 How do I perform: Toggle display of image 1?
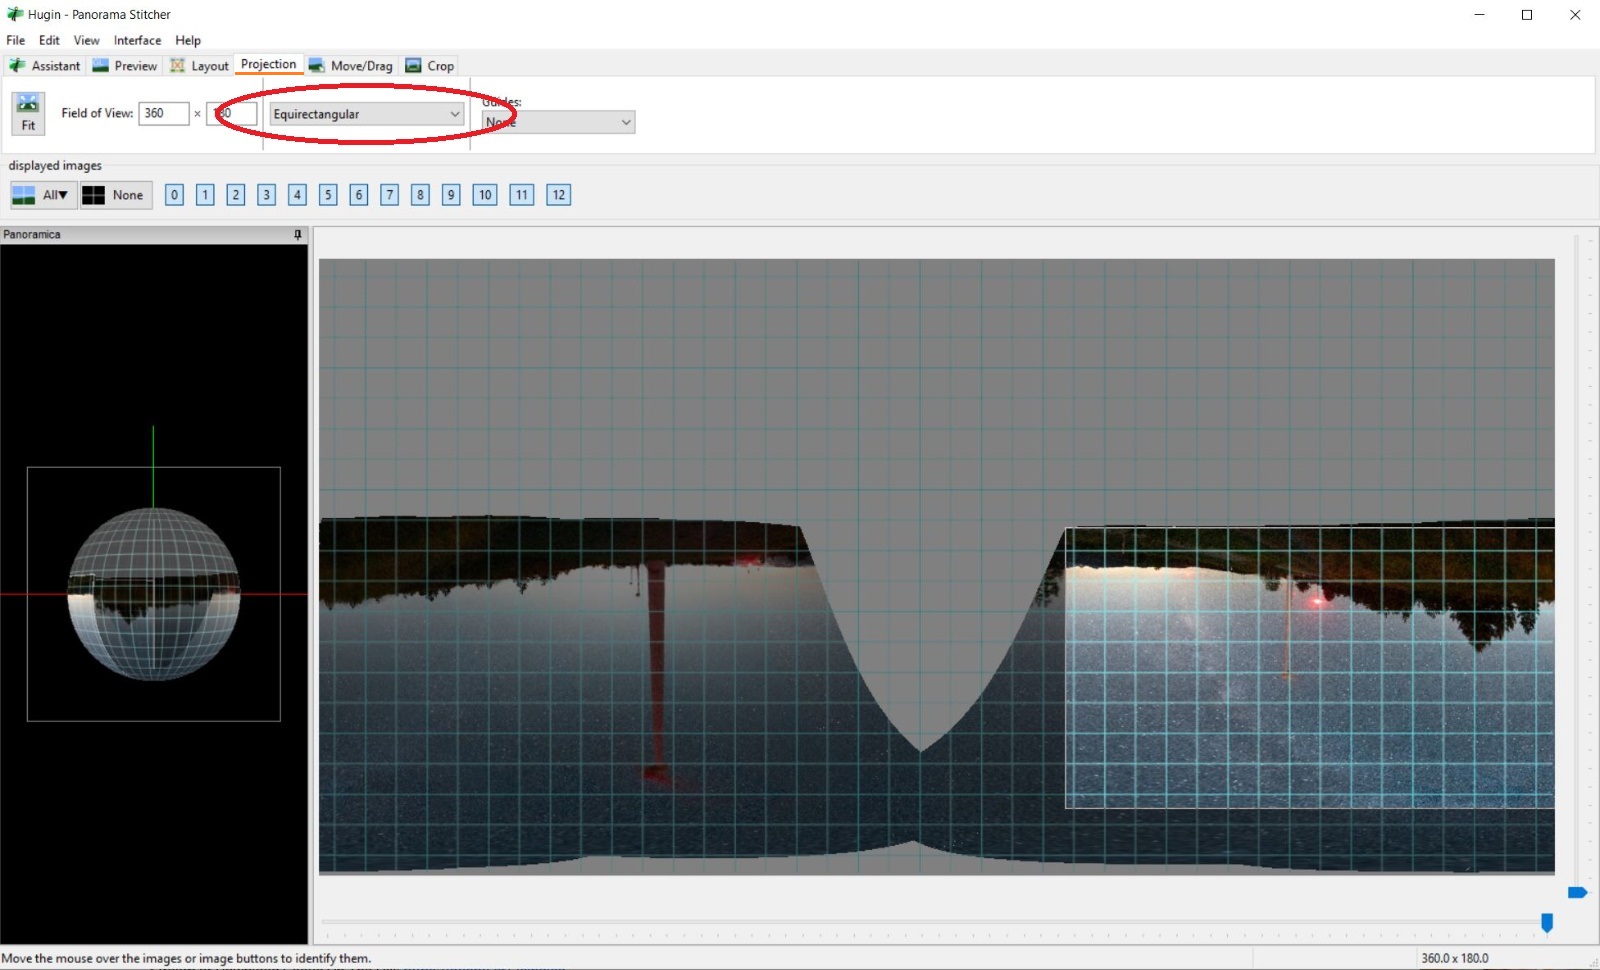[205, 195]
